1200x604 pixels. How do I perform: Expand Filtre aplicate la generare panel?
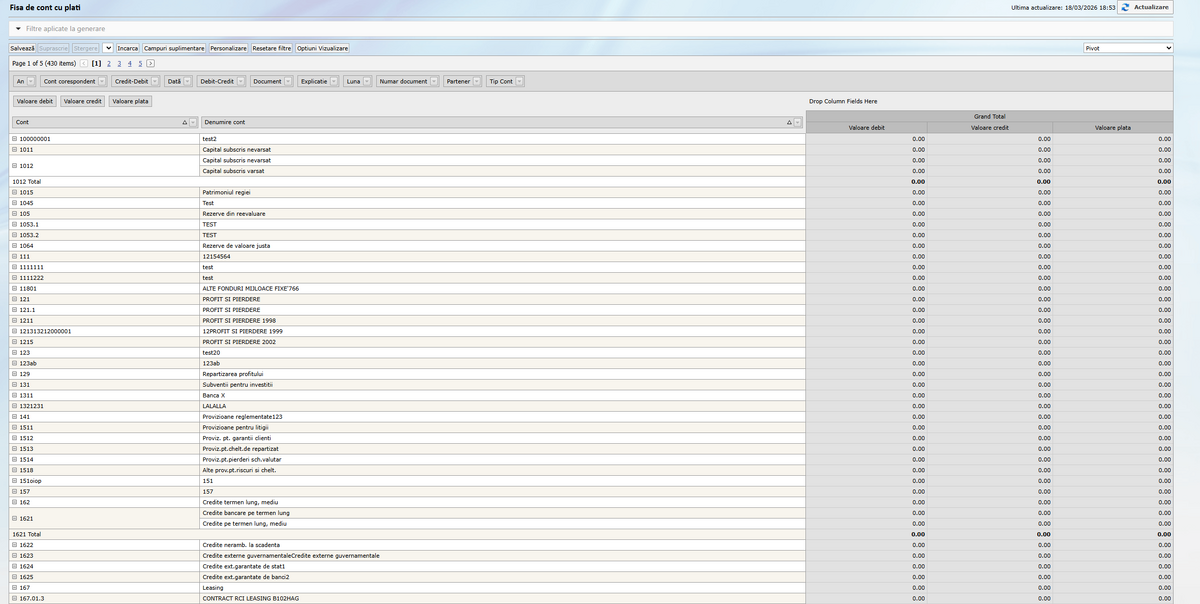18,28
